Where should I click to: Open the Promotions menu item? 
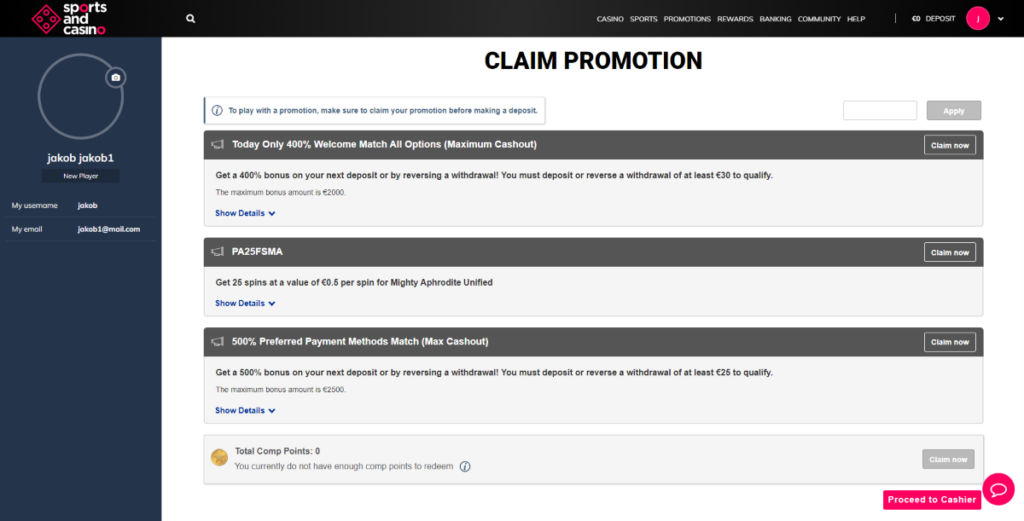pos(687,19)
